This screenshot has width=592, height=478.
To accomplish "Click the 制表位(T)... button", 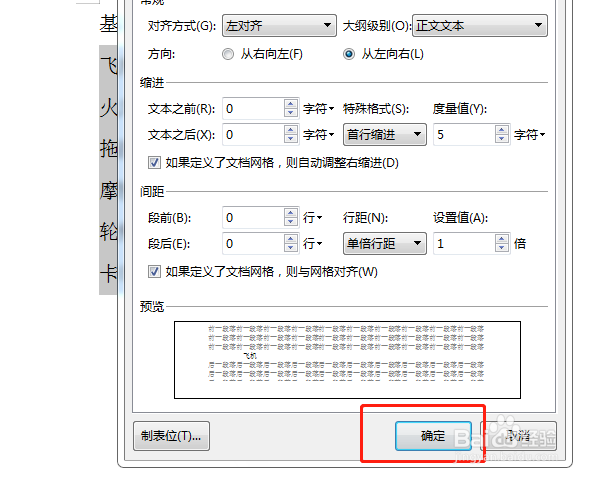I will pyautogui.click(x=171, y=436).
